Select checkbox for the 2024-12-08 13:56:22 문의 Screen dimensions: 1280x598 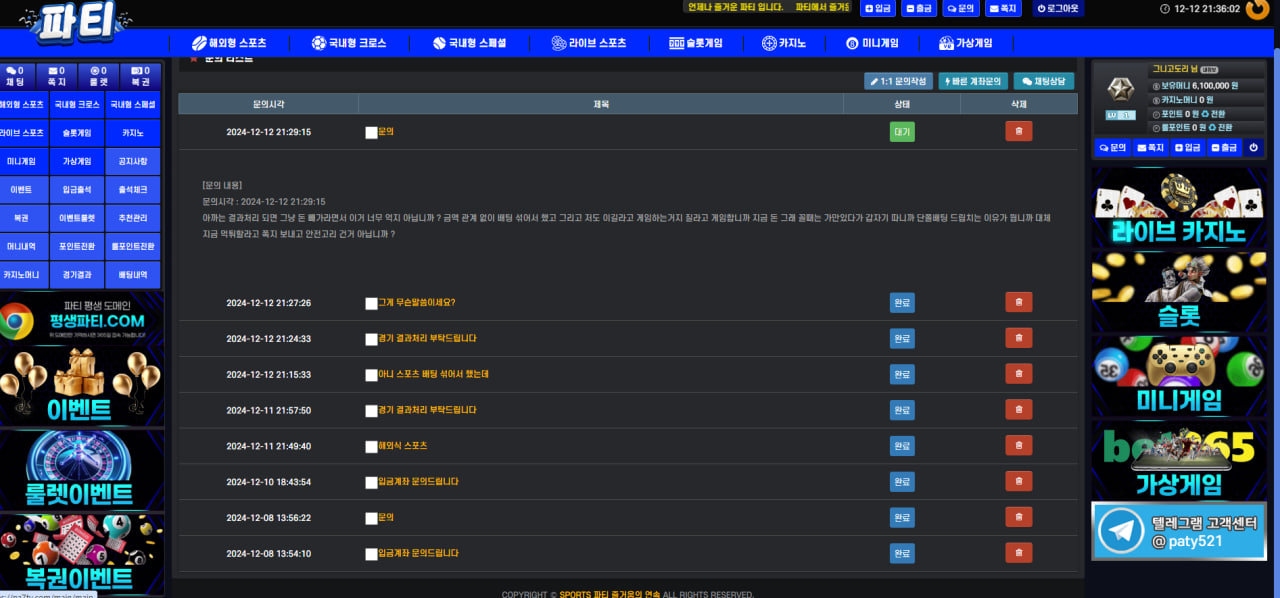click(x=371, y=519)
